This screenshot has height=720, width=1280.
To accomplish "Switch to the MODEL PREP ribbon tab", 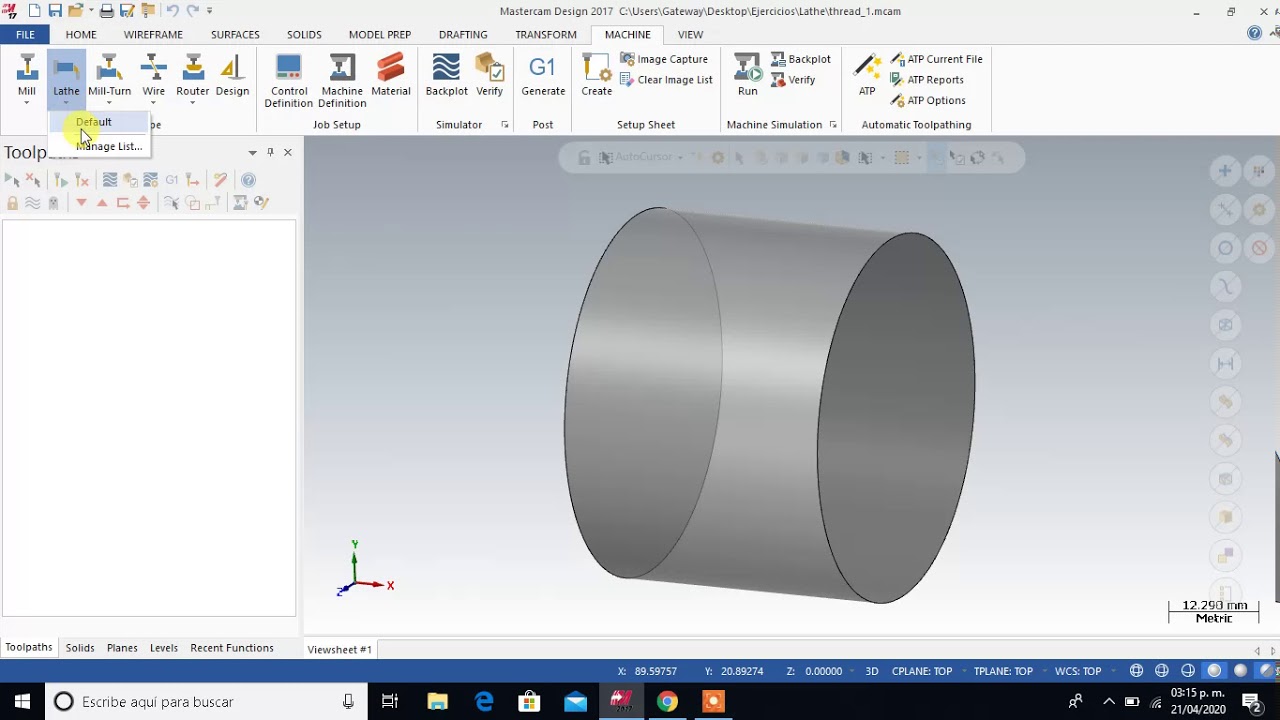I will click(380, 34).
